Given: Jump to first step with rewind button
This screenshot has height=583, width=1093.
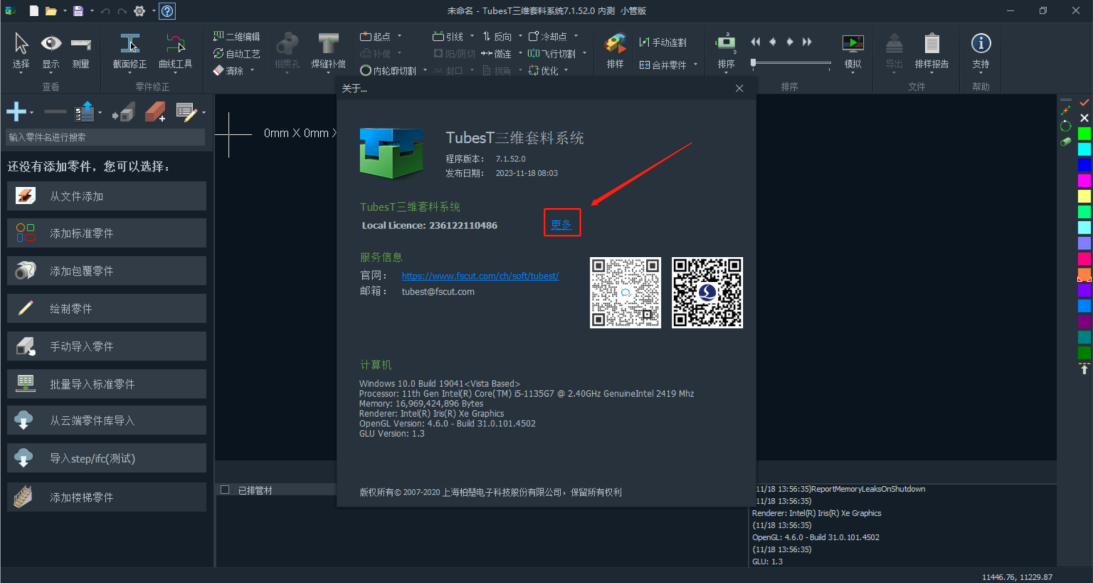Looking at the screenshot, I should [x=755, y=42].
